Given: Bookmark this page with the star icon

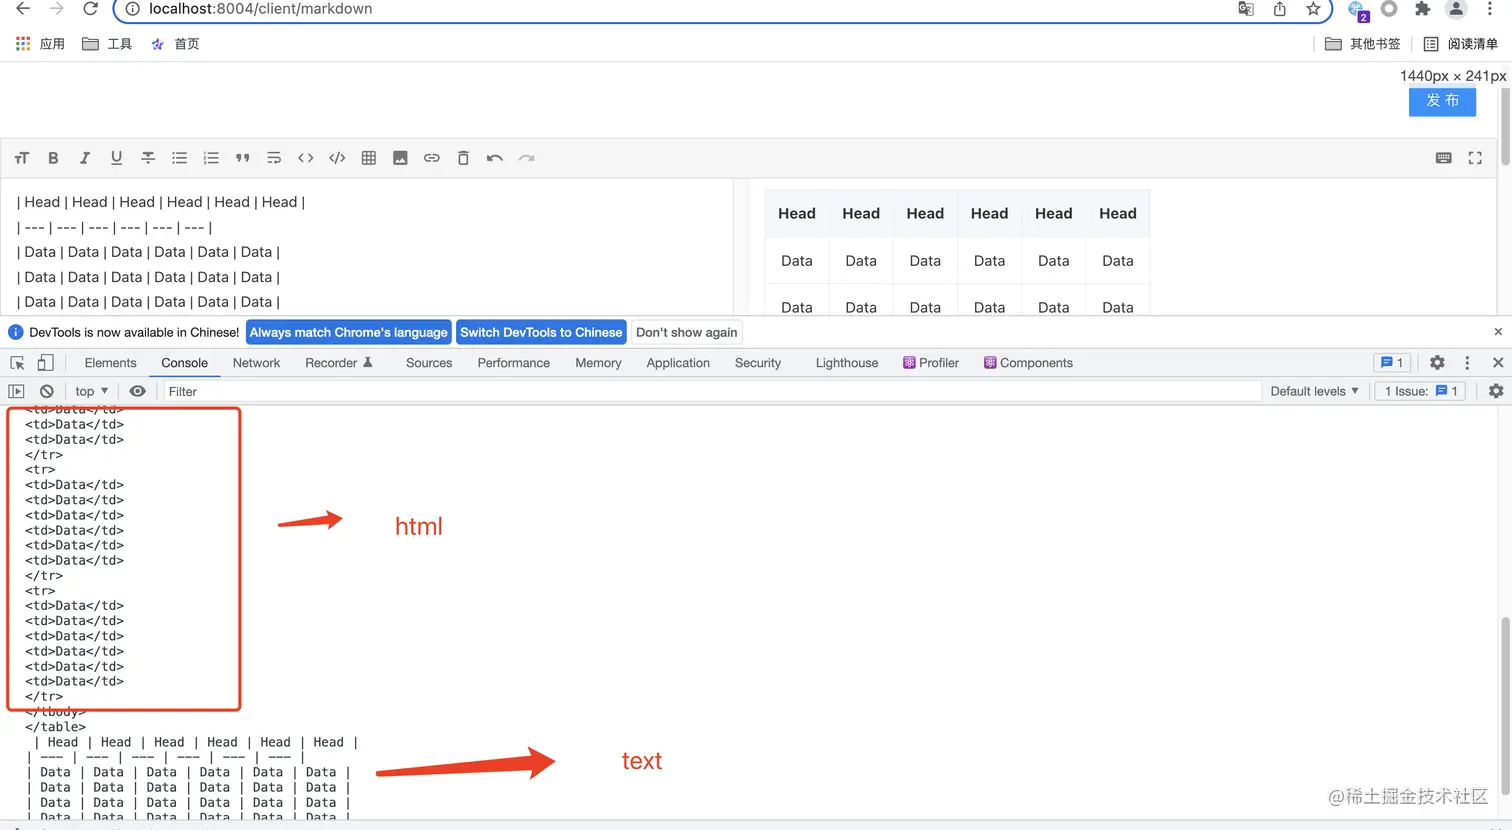Looking at the screenshot, I should [1313, 9].
